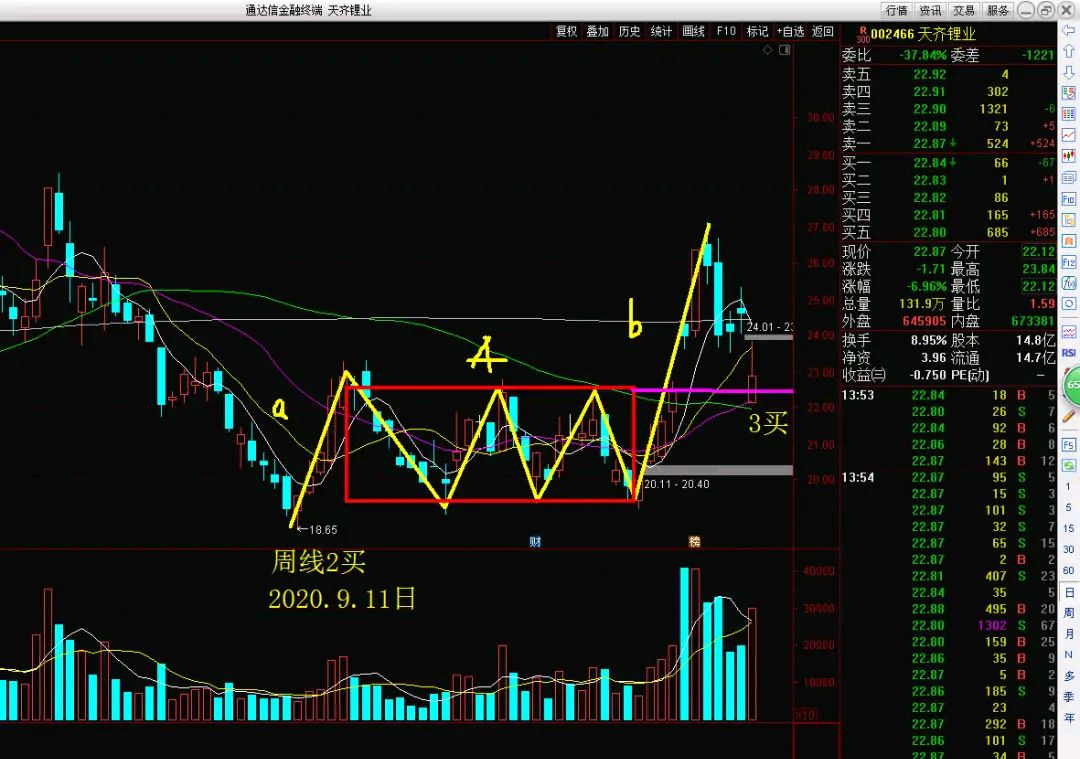Select the weekly (周) period
This screenshot has width=1080, height=759.
click(x=1069, y=613)
